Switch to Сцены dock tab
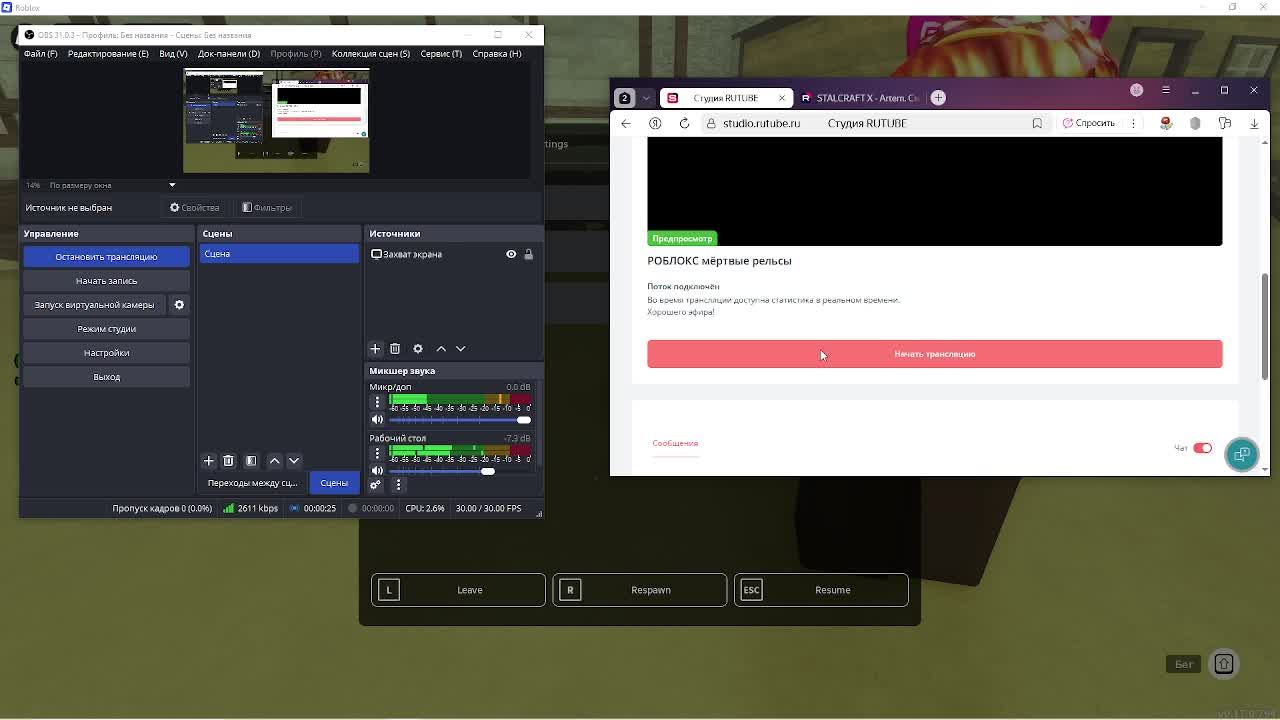Image resolution: width=1280 pixels, height=720 pixels. click(334, 483)
